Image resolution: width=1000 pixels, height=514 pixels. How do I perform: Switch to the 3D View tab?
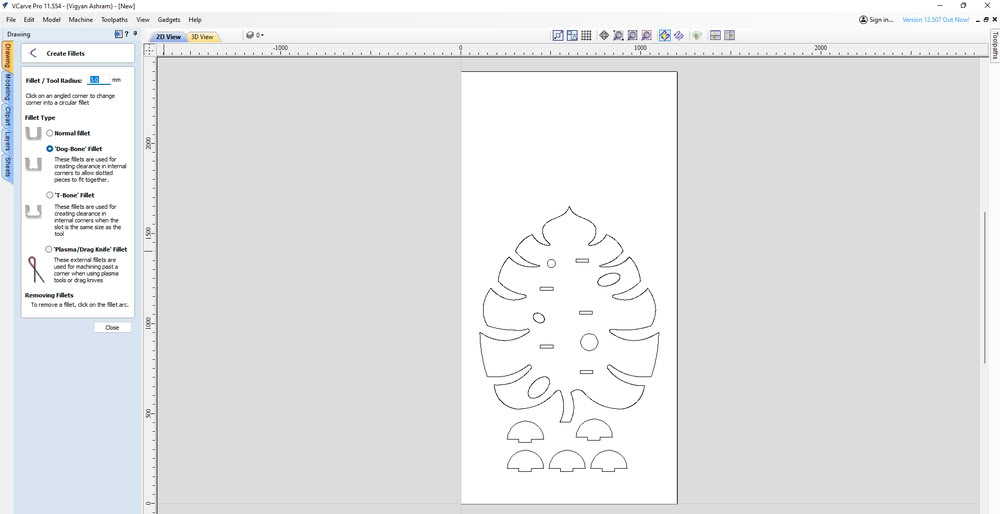(x=202, y=37)
